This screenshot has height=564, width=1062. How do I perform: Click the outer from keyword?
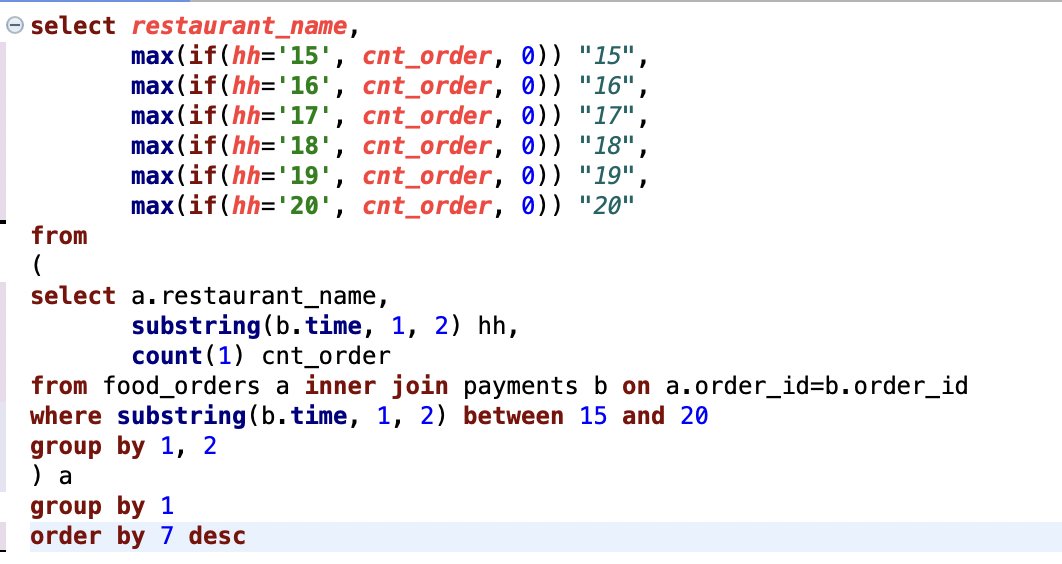pos(59,236)
